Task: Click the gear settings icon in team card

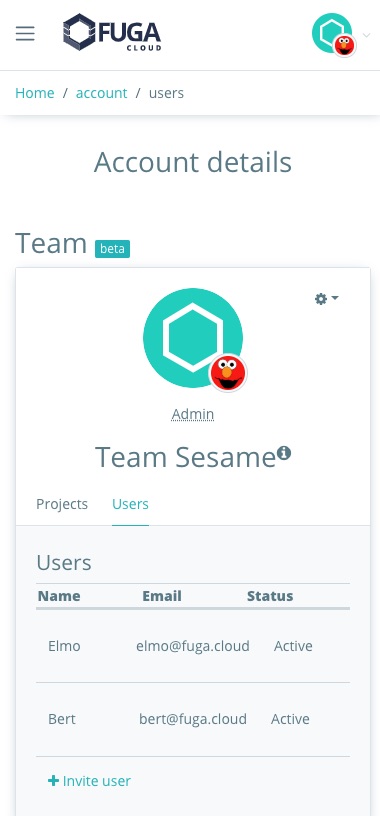Action: (321, 299)
